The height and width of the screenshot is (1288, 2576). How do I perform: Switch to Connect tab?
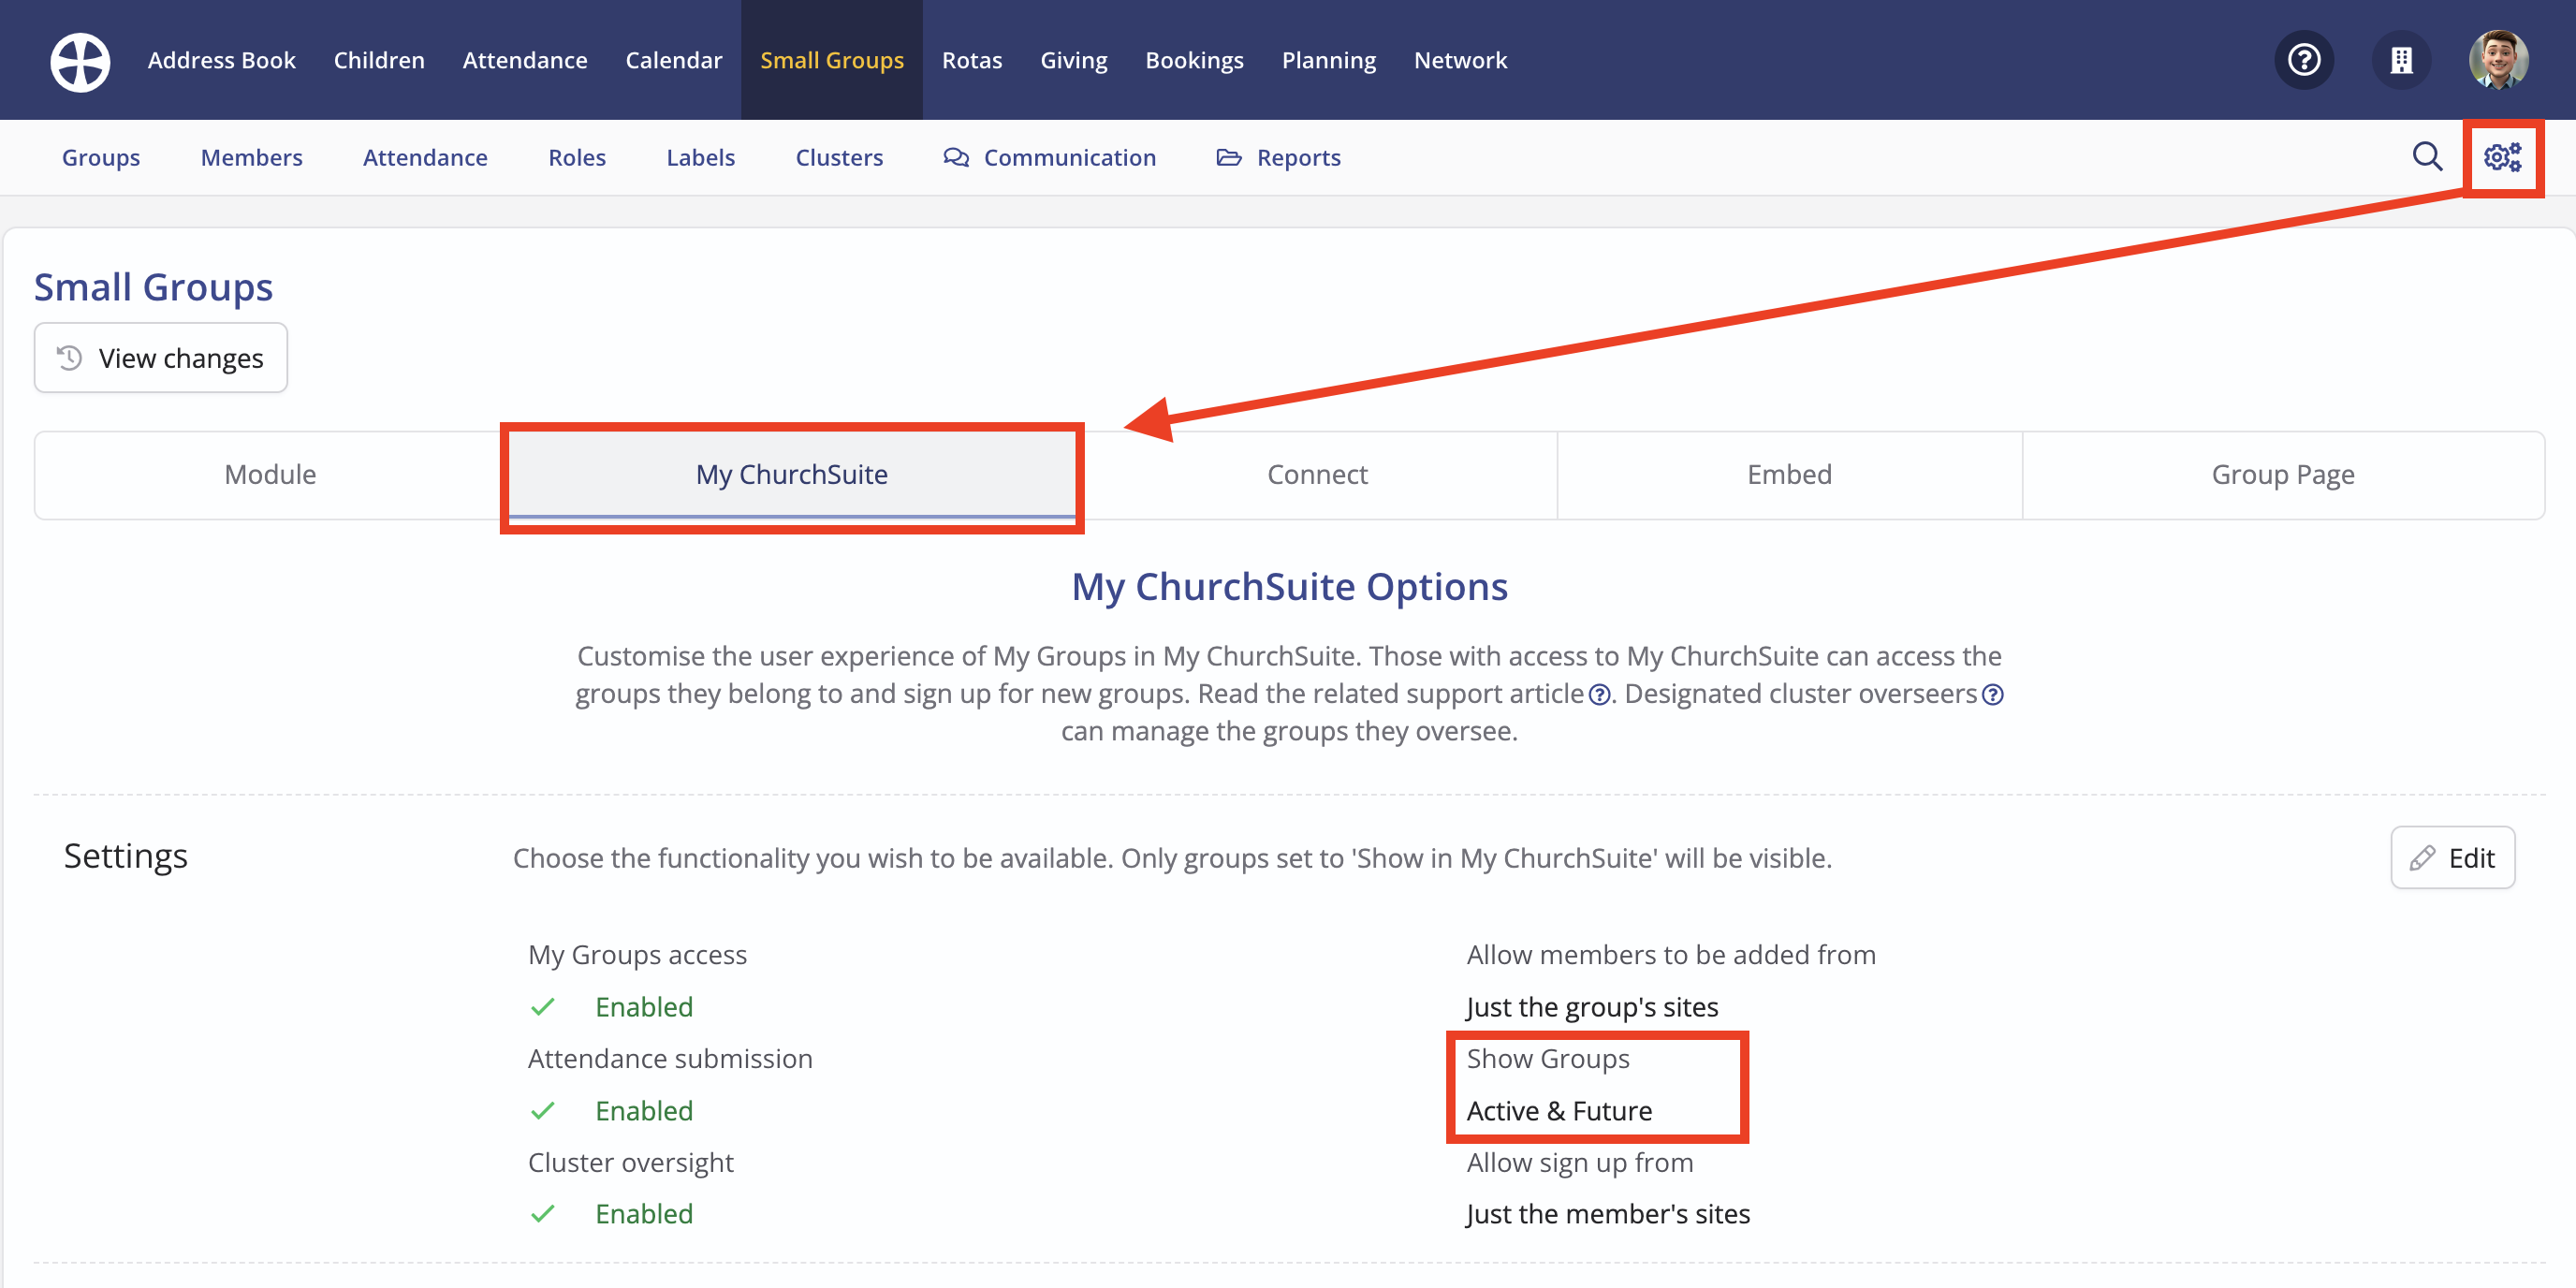(x=1317, y=475)
